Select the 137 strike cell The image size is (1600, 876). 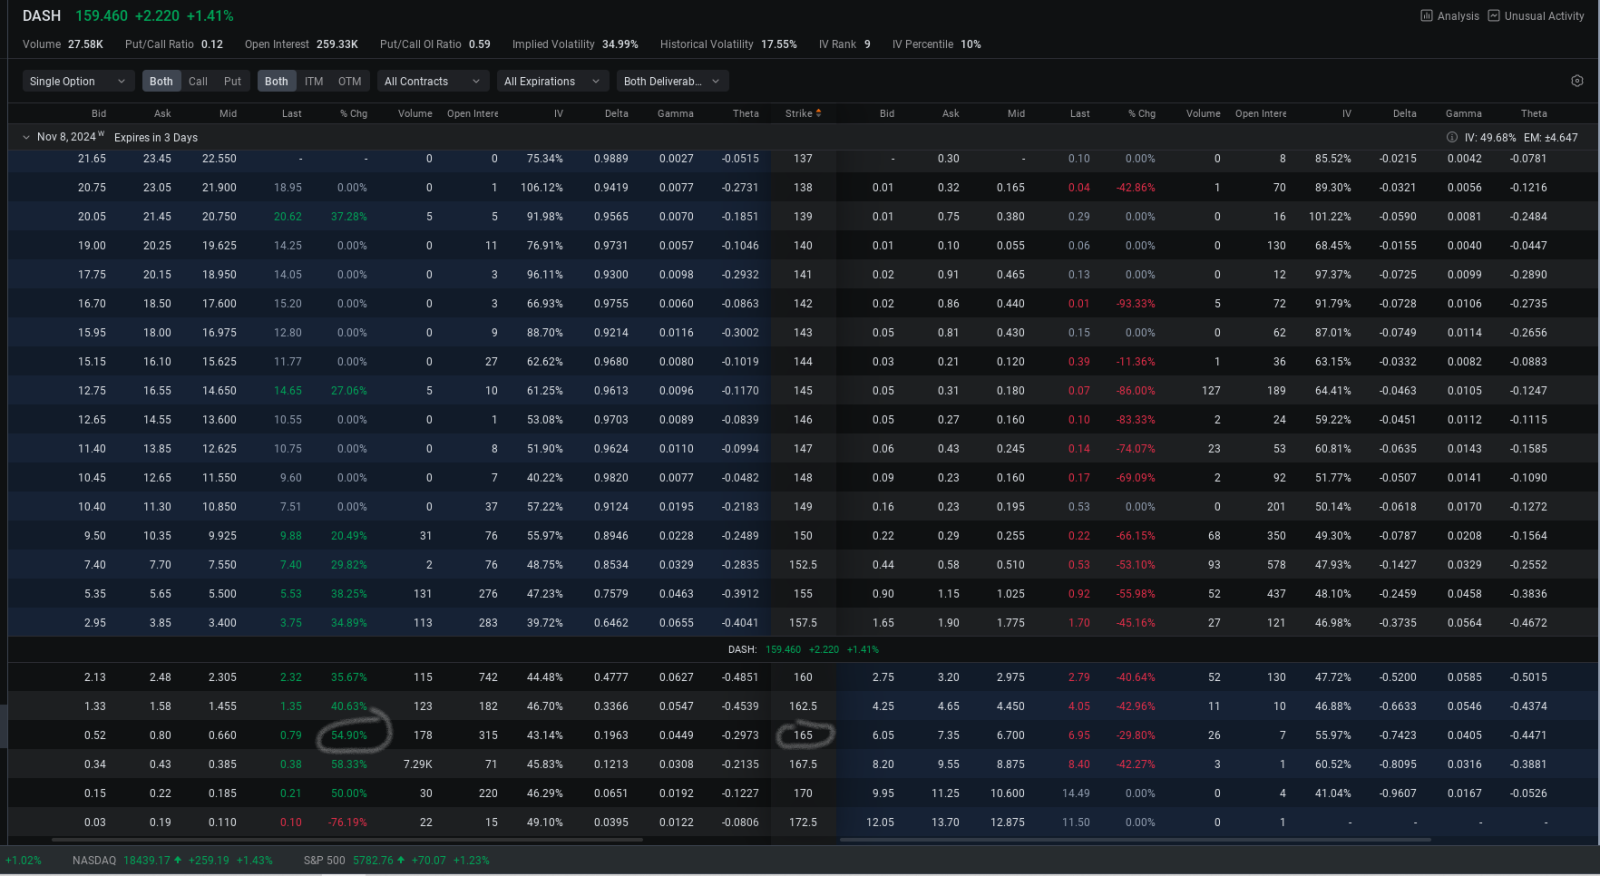[x=803, y=158]
